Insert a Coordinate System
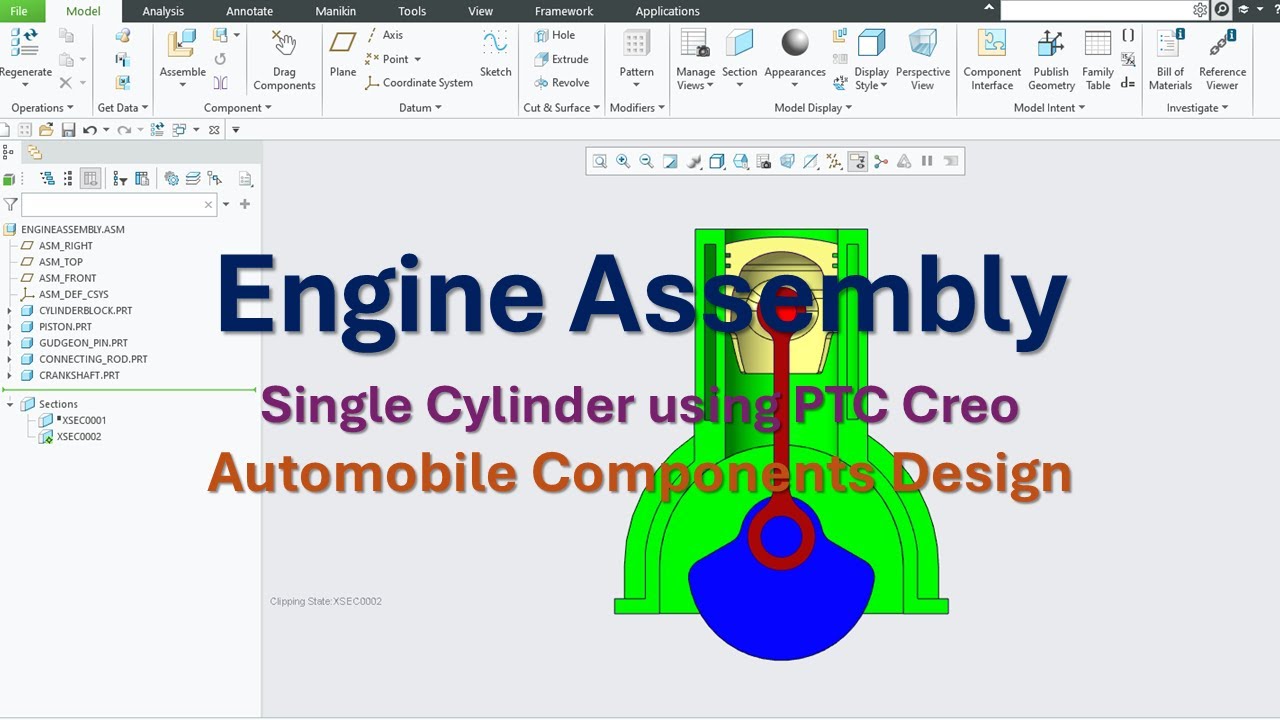The image size is (1280, 720). pos(418,83)
